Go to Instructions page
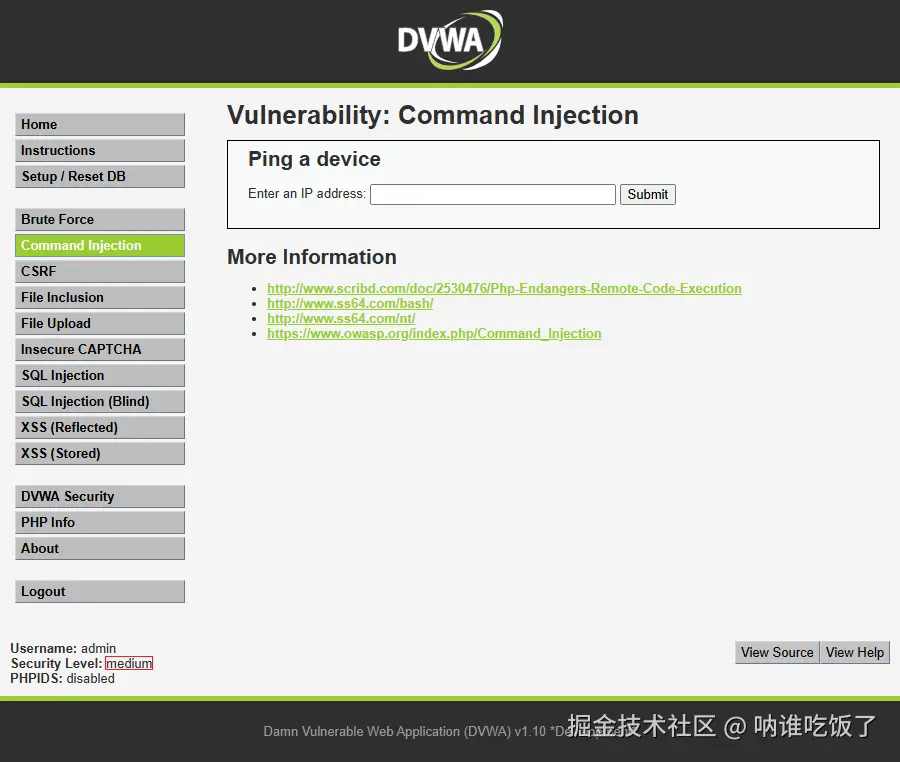The height and width of the screenshot is (762, 900). click(100, 150)
